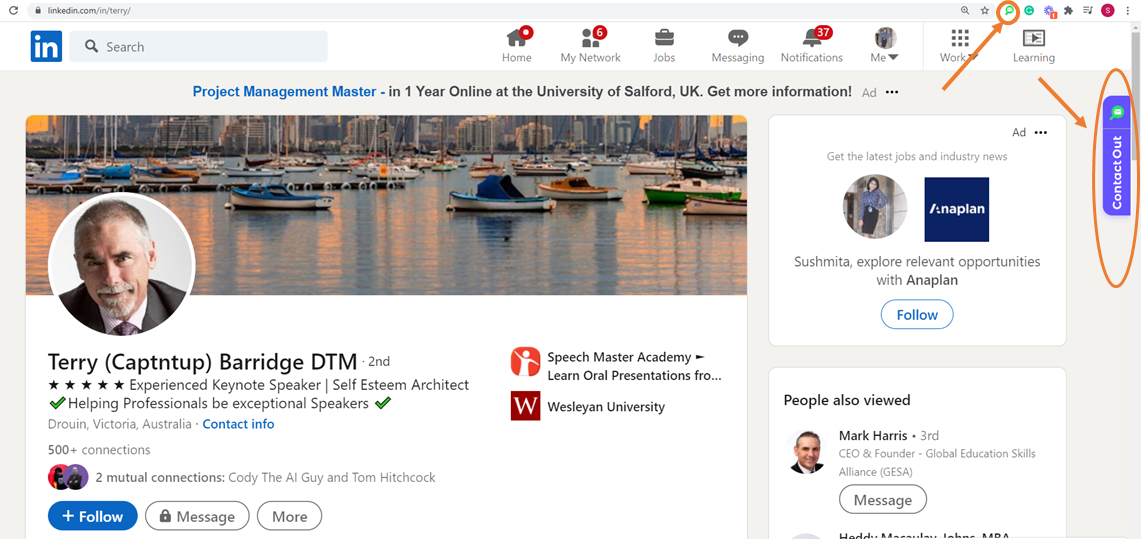
Task: Open LinkedIn Learning
Action: point(1033,45)
